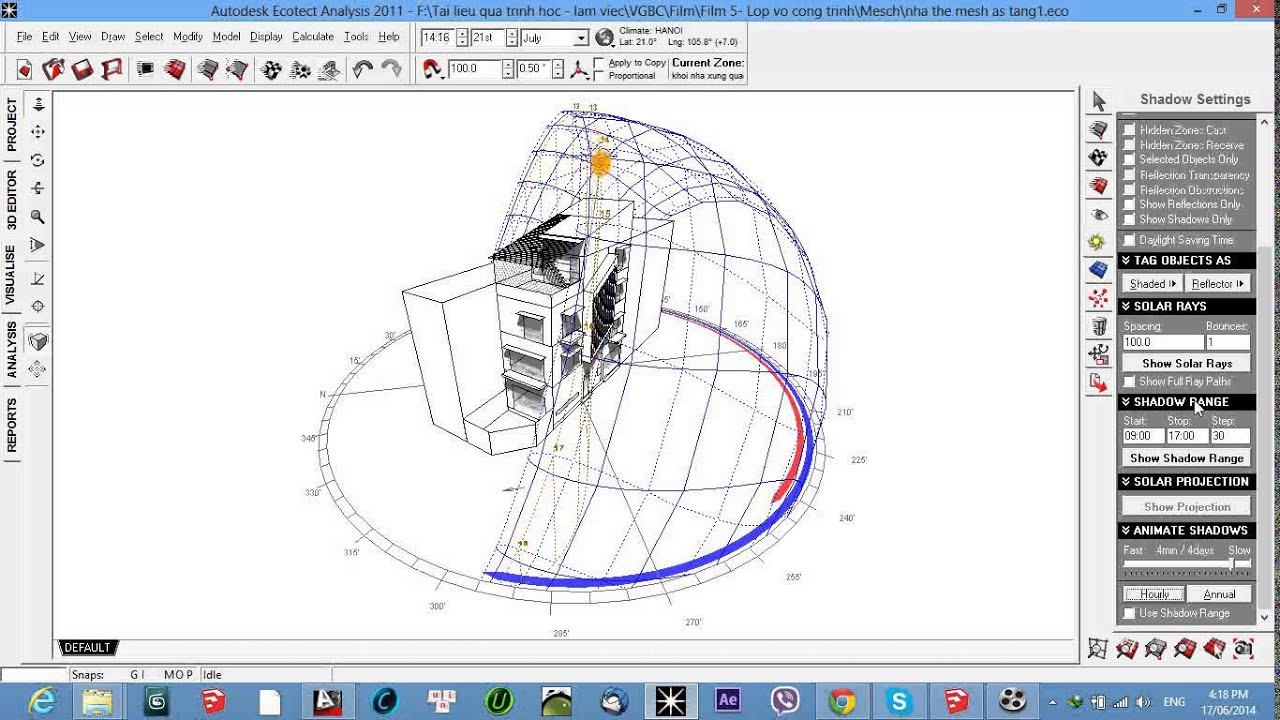1280x720 pixels.
Task: Click the Save (red floppy disk) toolbar icon
Action: [83, 69]
